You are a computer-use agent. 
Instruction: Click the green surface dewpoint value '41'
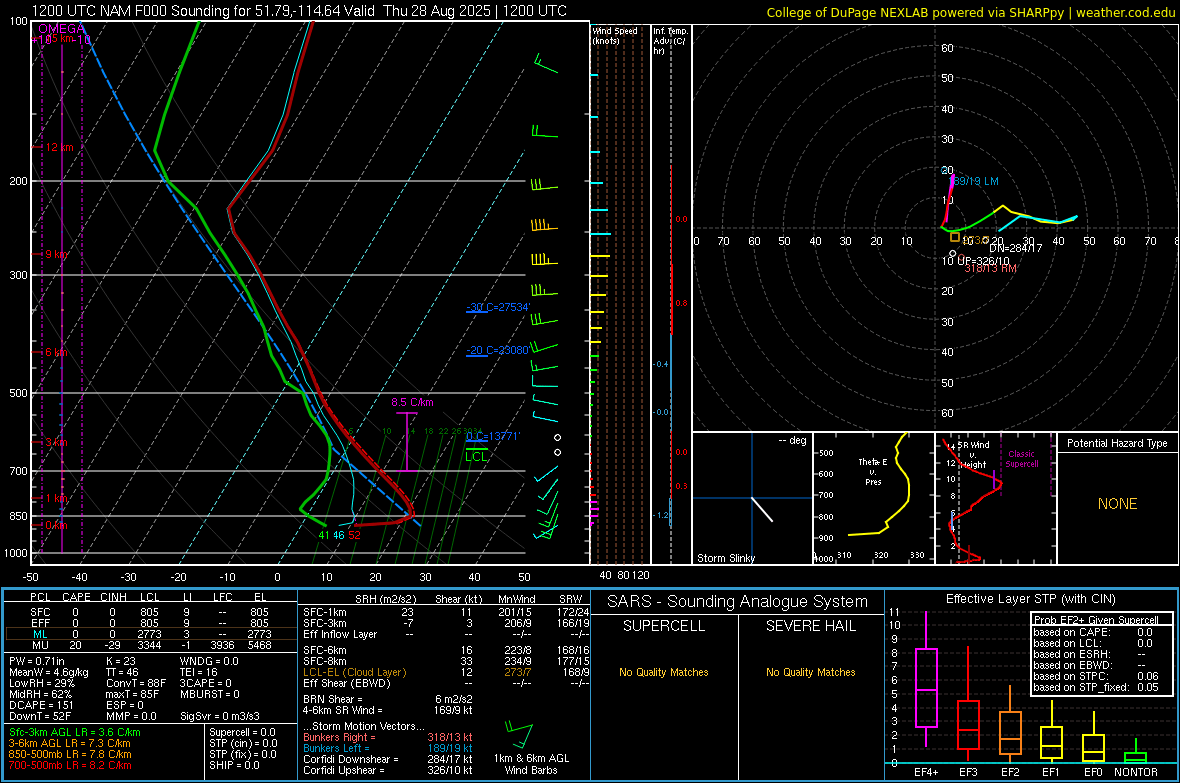pos(324,535)
